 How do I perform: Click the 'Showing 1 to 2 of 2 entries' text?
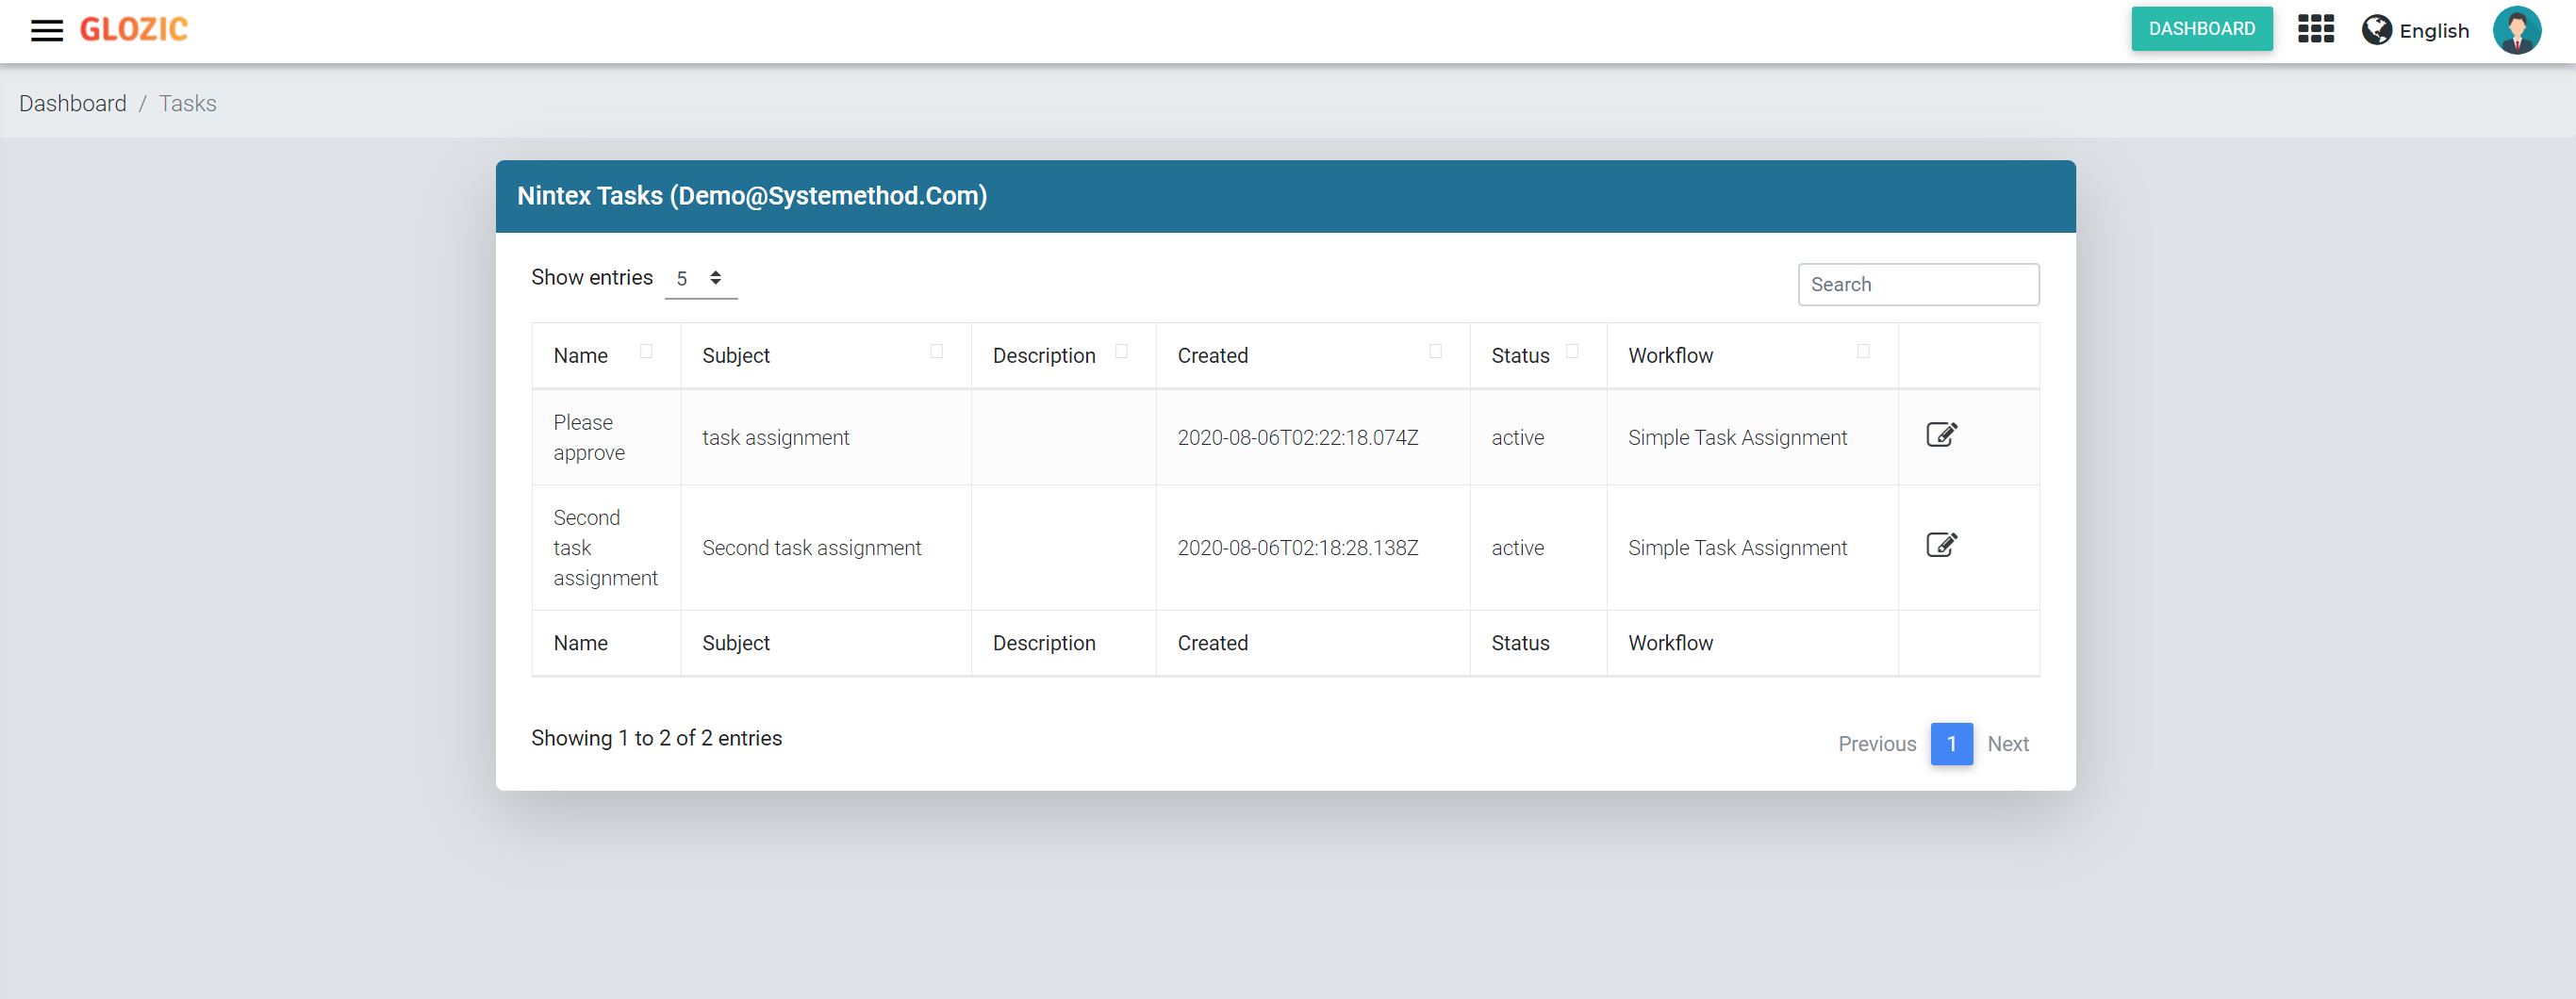[x=657, y=738]
